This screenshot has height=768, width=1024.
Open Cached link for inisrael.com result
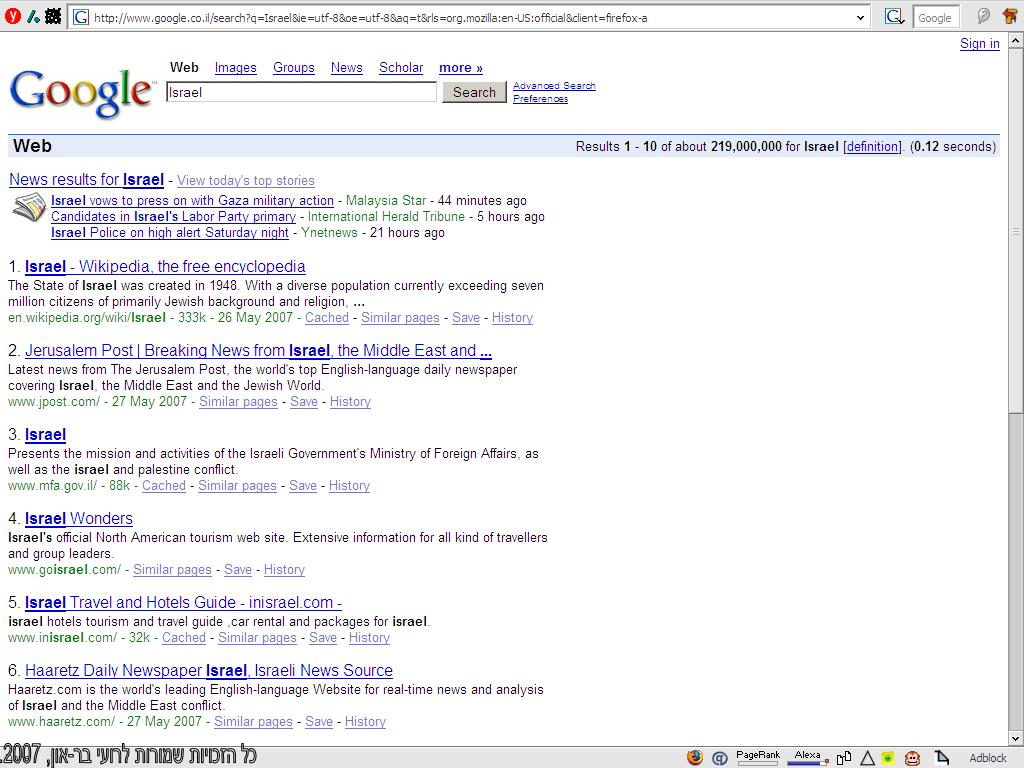click(x=184, y=637)
